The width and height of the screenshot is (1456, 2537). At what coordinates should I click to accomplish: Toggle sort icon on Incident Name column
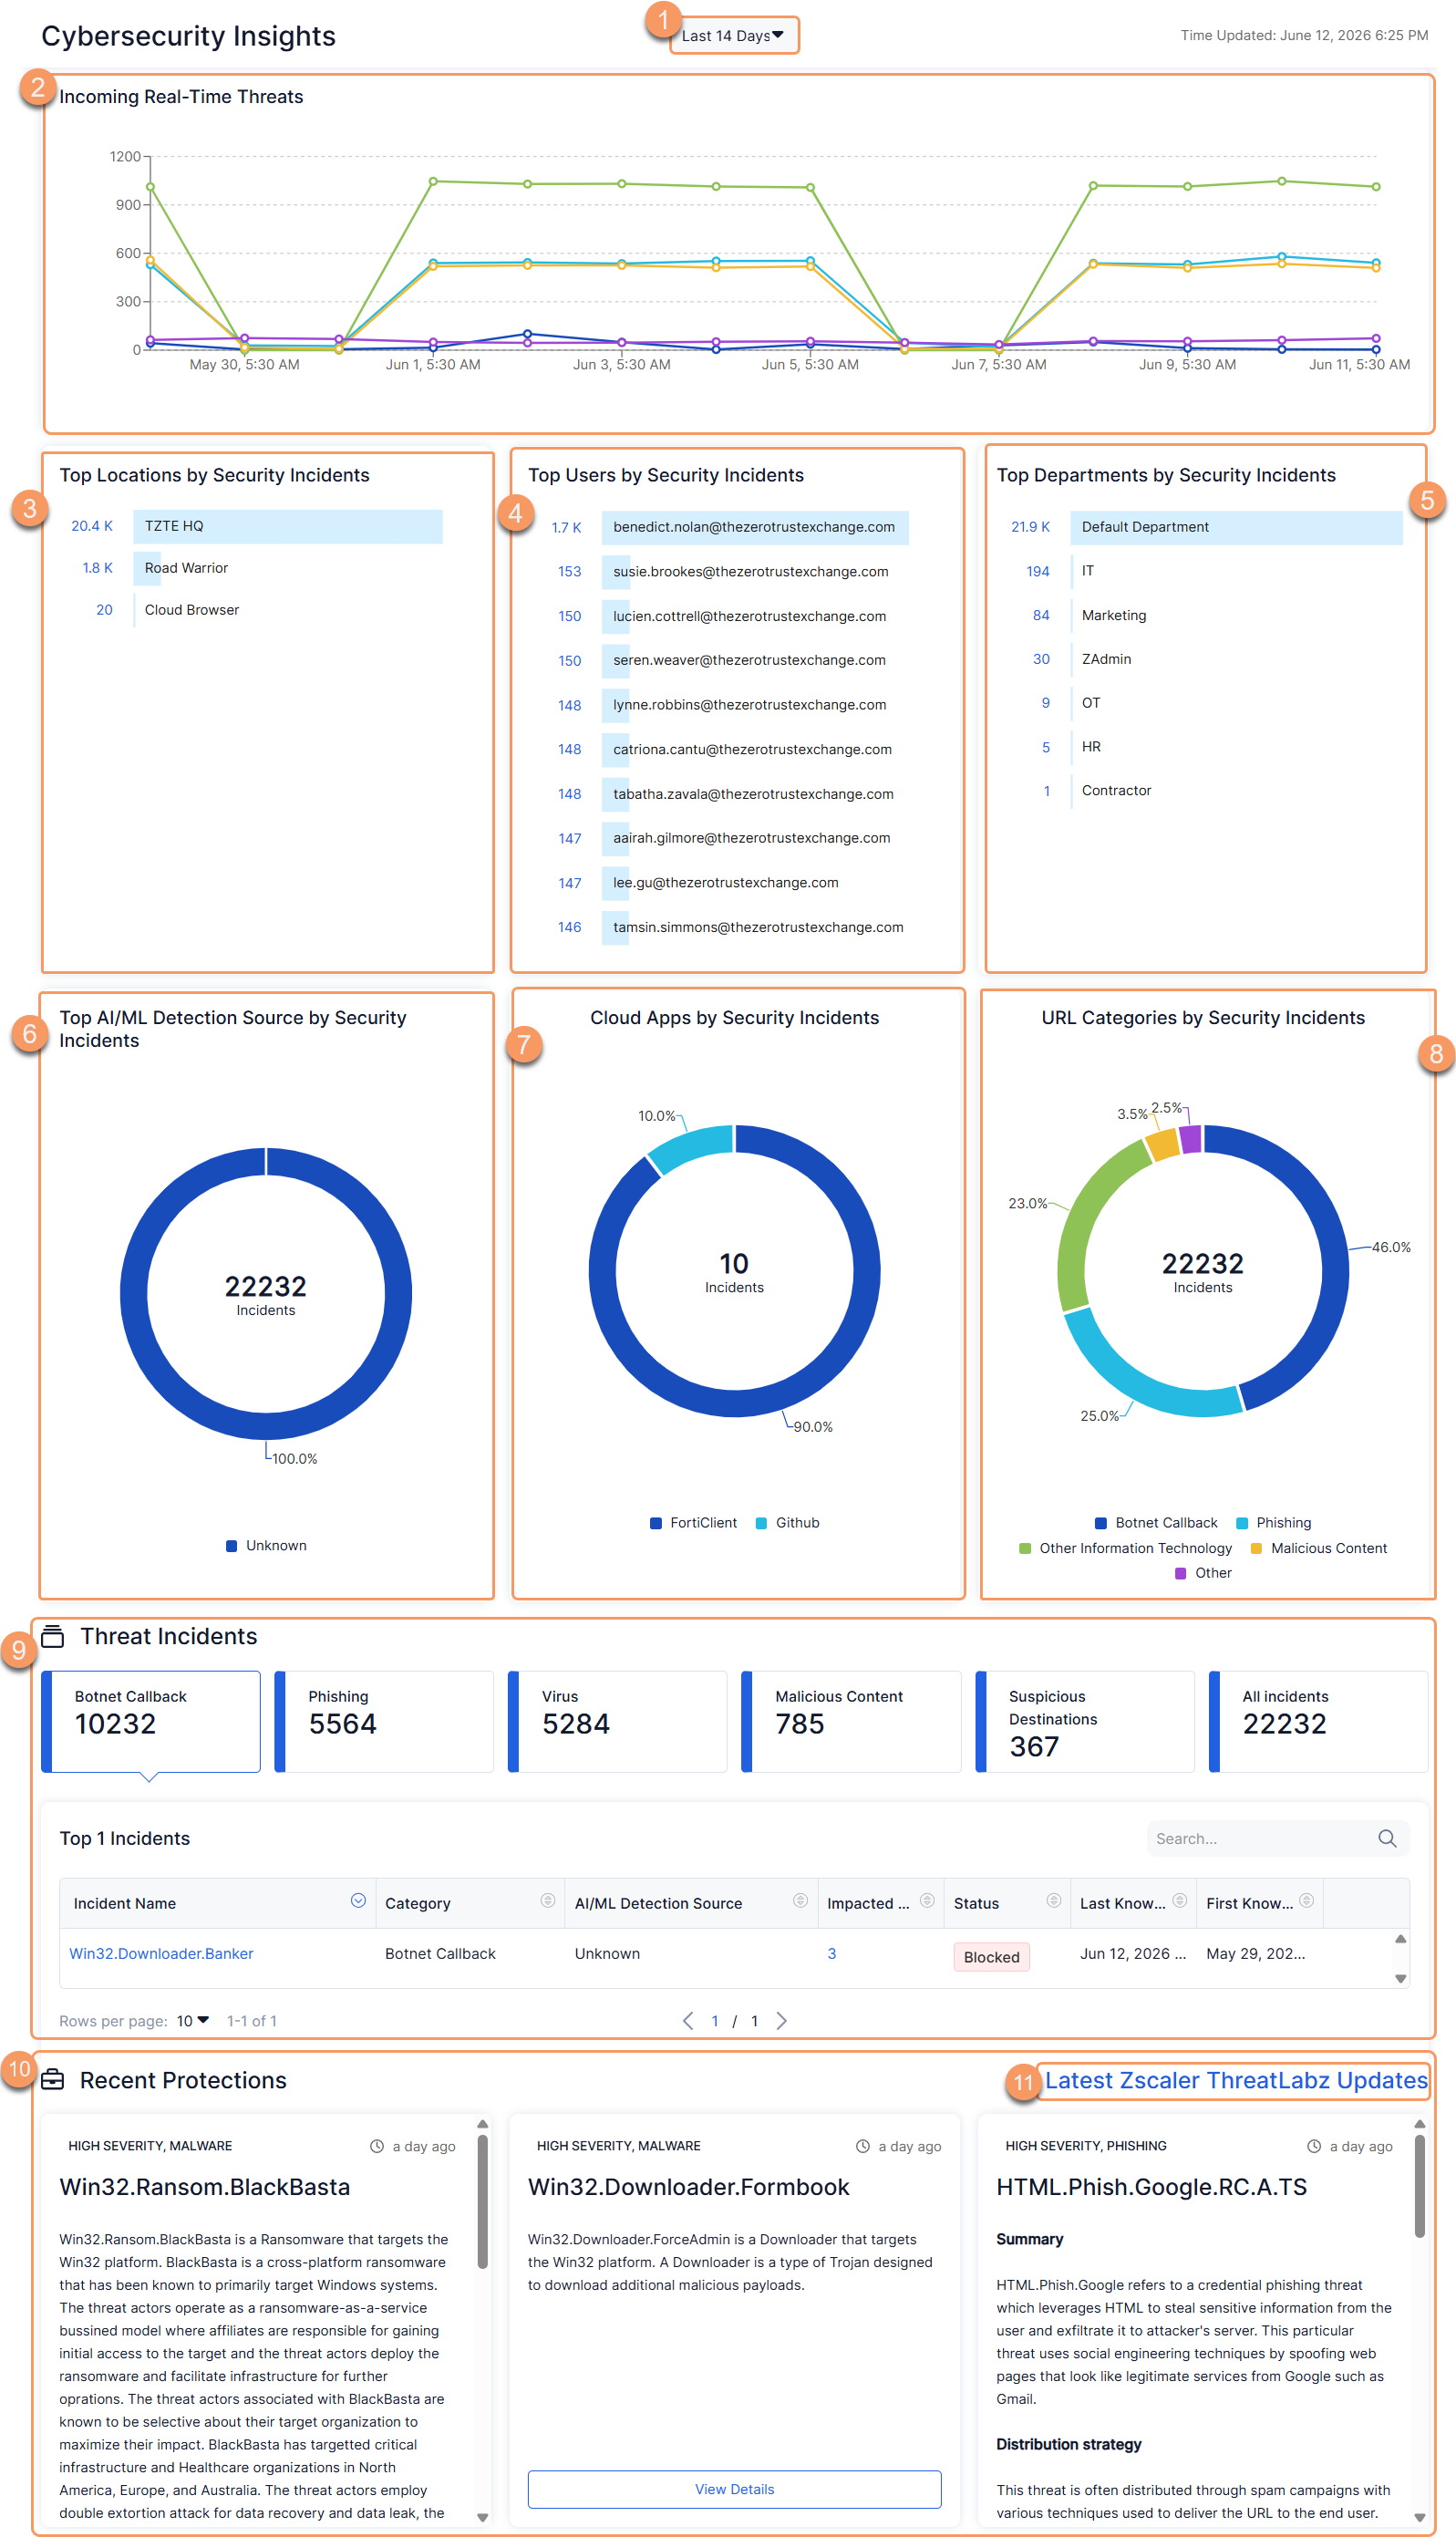[x=358, y=1901]
